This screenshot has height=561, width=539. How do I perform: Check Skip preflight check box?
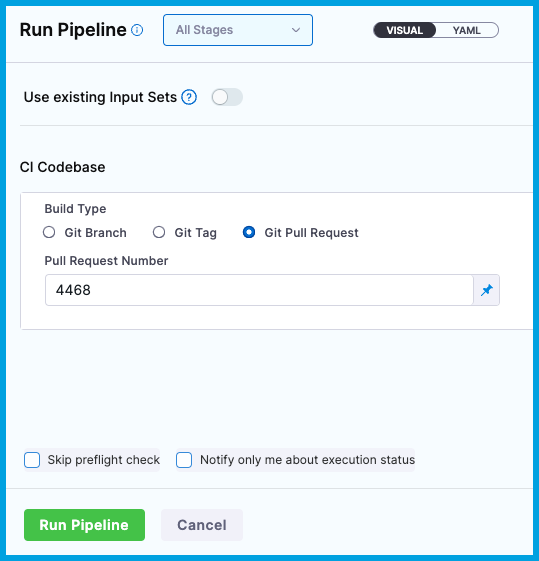32,460
